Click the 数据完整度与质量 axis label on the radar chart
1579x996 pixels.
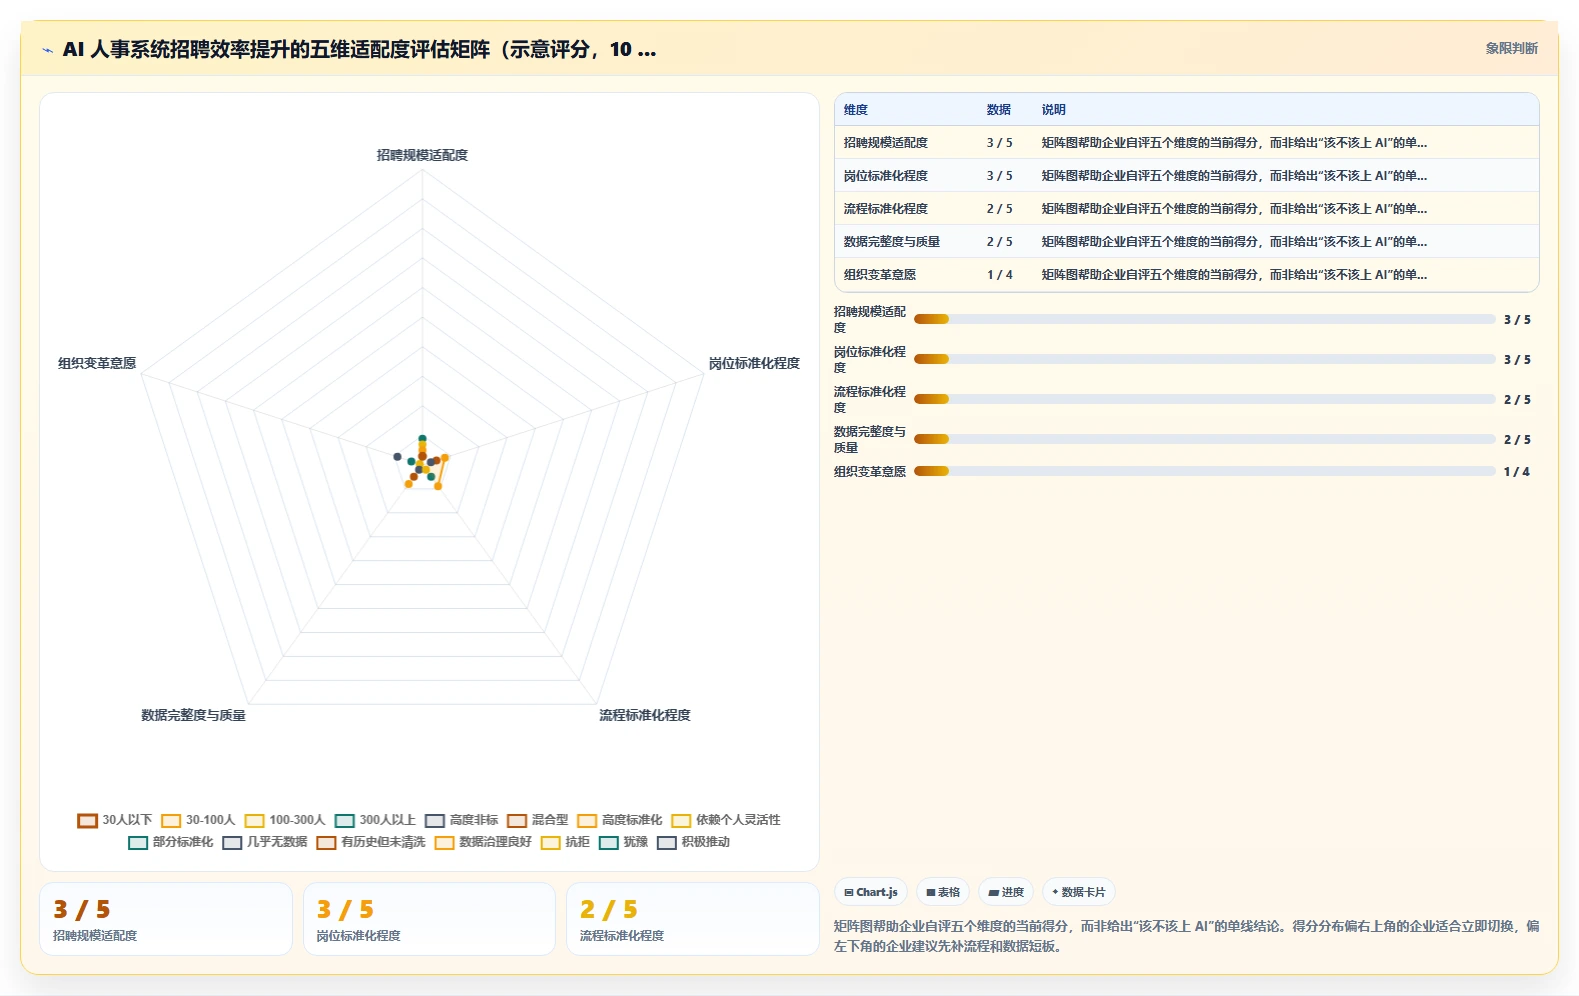tap(193, 715)
